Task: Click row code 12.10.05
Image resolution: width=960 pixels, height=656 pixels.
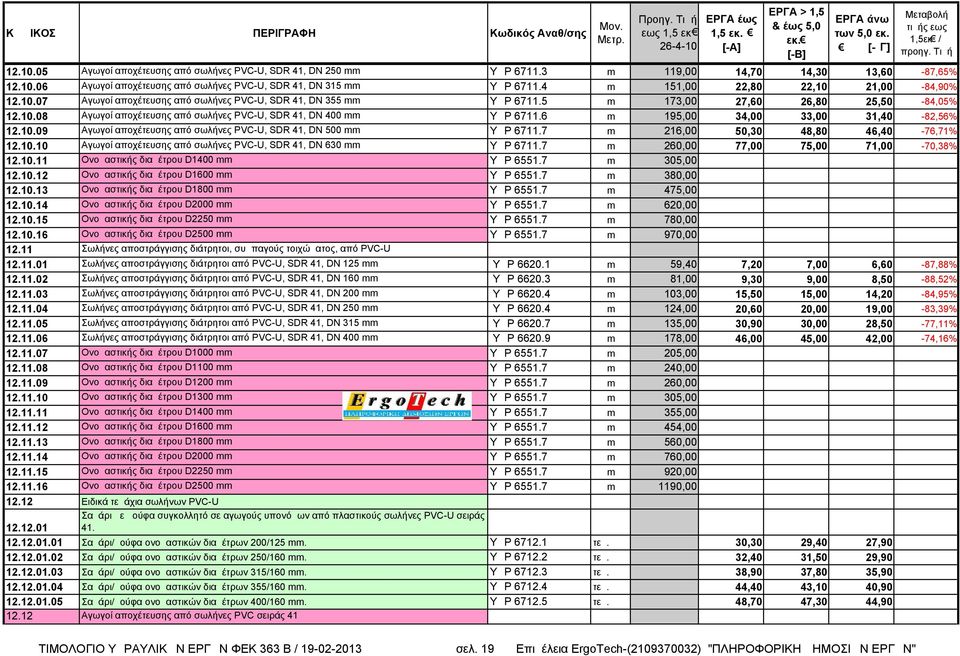Action: point(27,72)
